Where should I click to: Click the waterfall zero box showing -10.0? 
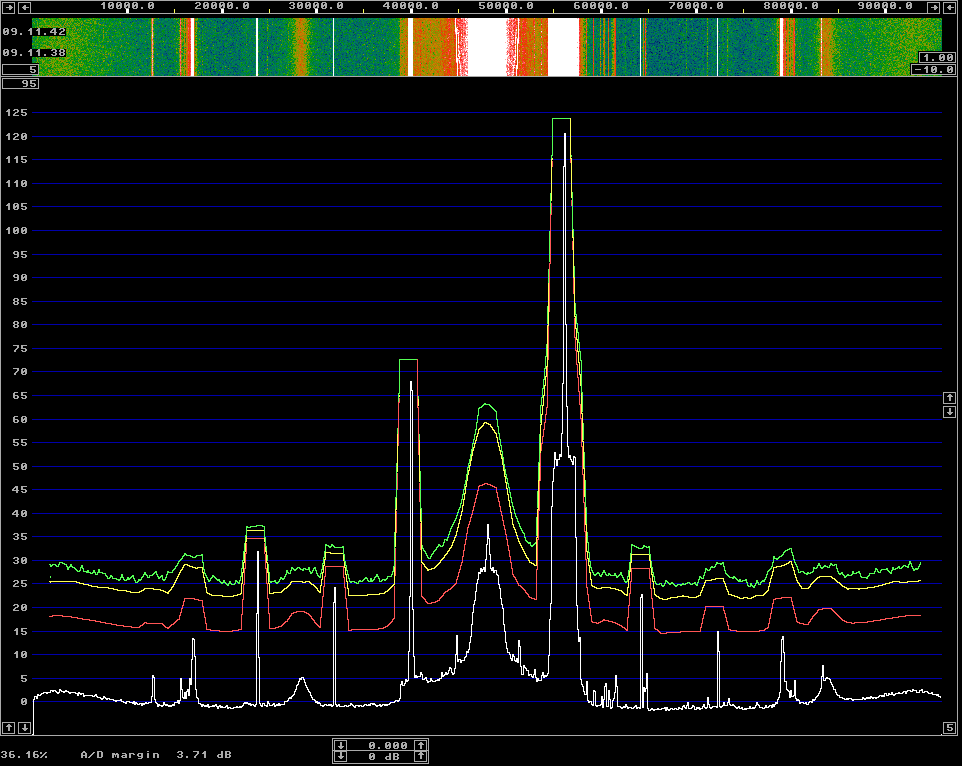[x=934, y=69]
